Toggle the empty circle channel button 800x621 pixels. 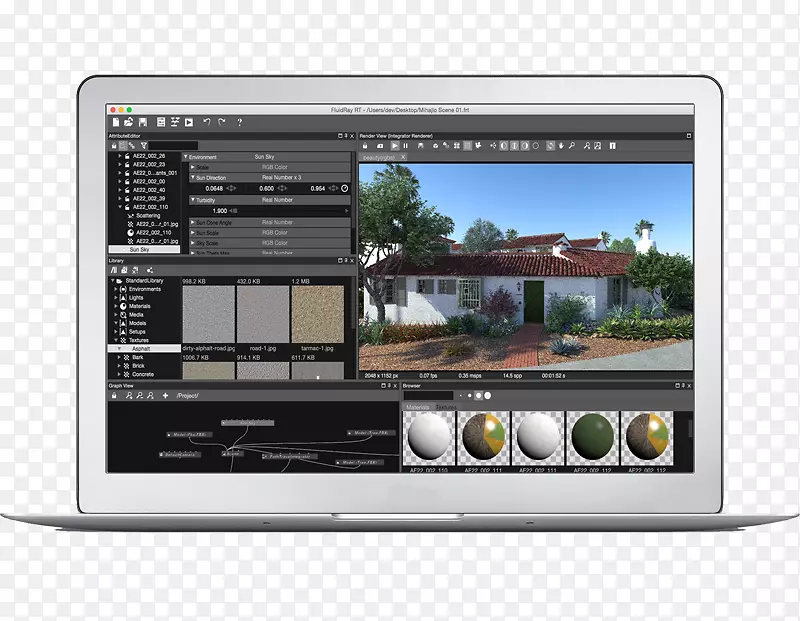[x=536, y=146]
